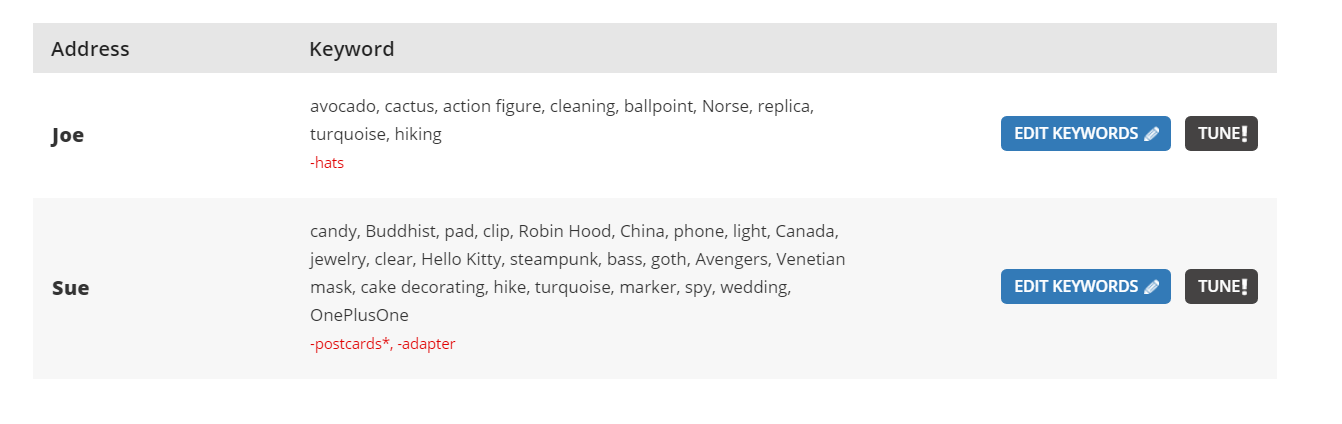Select the Joe address name

coord(68,135)
